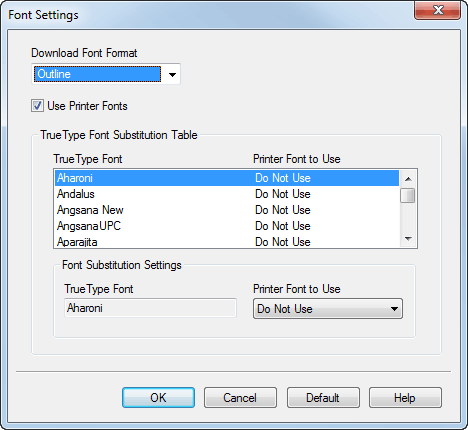Click the font list scrollbar thumb
The image size is (468, 430).
[x=408, y=195]
